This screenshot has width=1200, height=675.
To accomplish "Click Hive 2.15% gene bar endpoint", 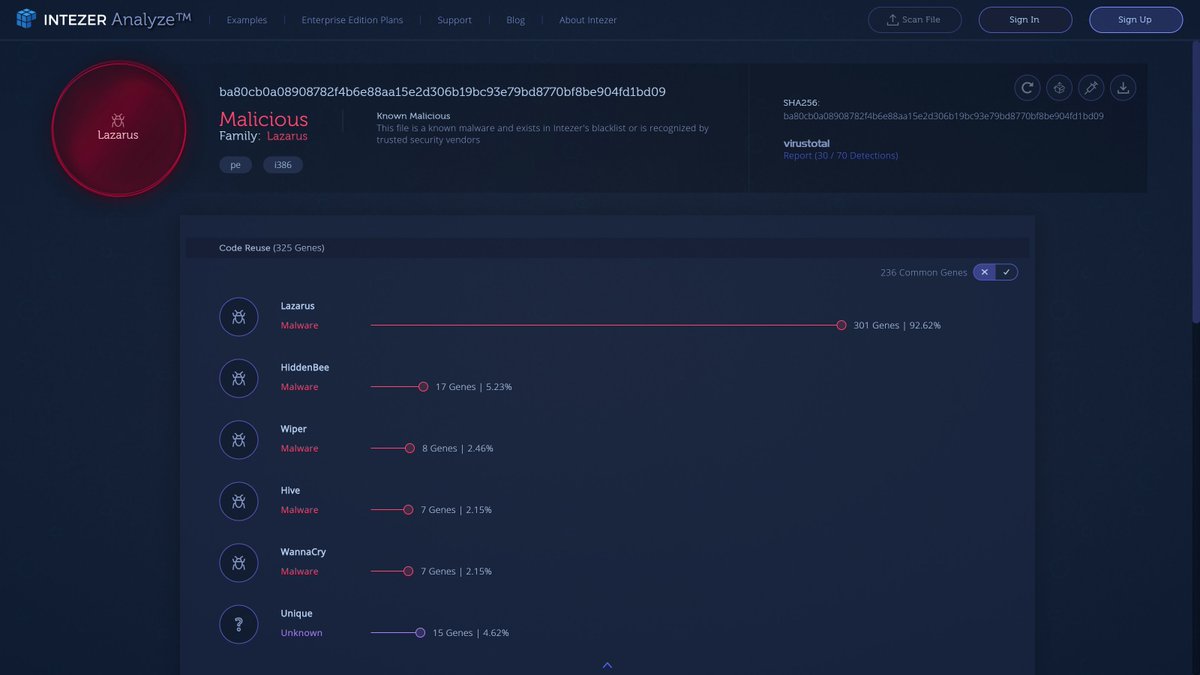I will 408,509.
